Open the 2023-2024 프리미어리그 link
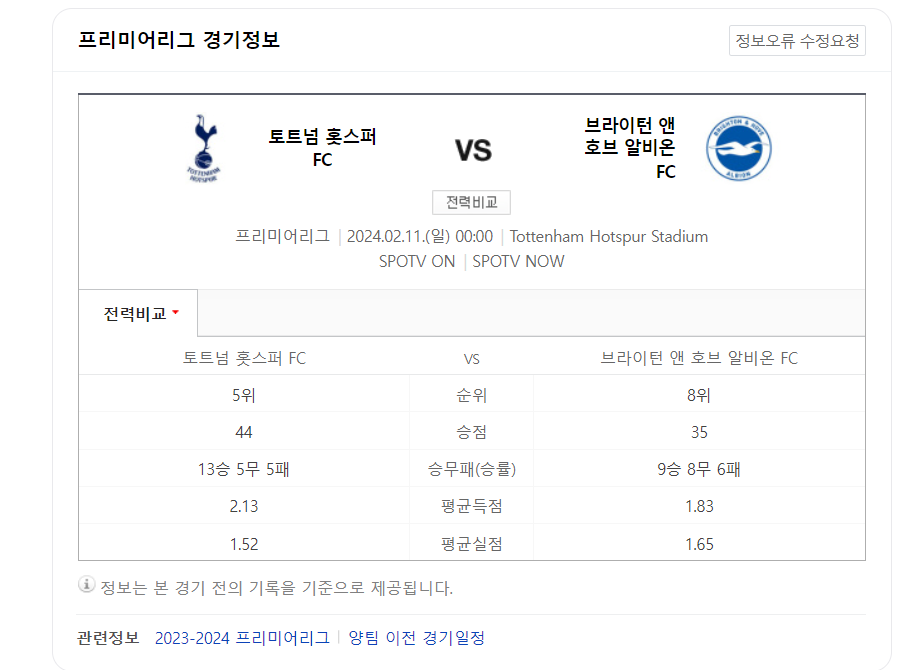Screen dimensions: 912x670 (x=242, y=638)
